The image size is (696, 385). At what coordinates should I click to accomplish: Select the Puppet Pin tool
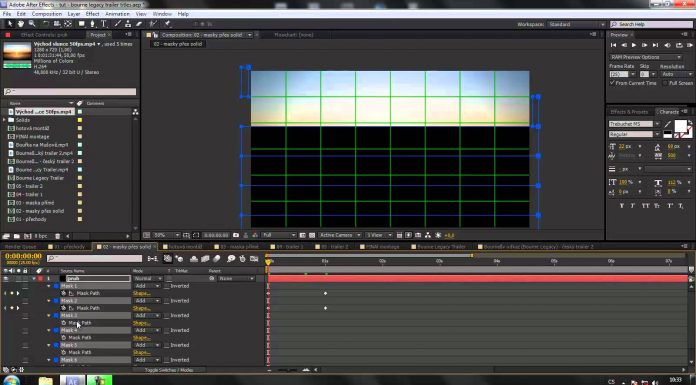pyautogui.click(x=167, y=24)
